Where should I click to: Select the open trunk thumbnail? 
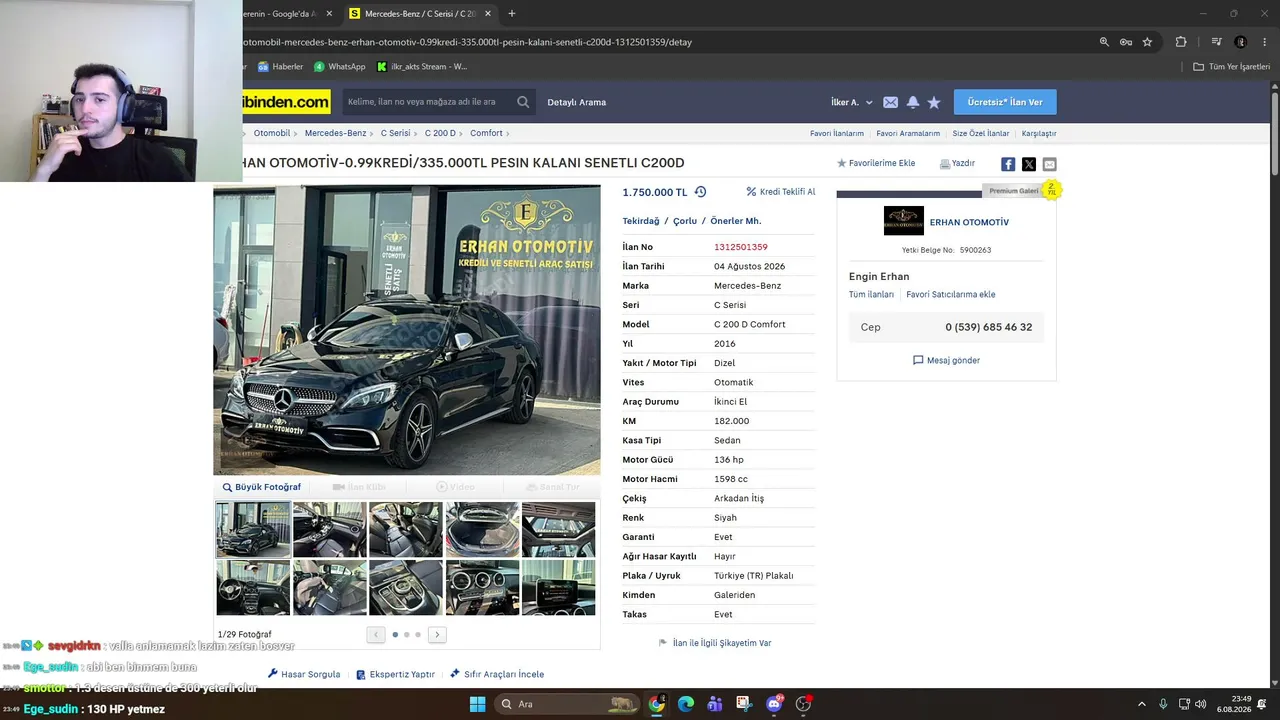click(482, 529)
